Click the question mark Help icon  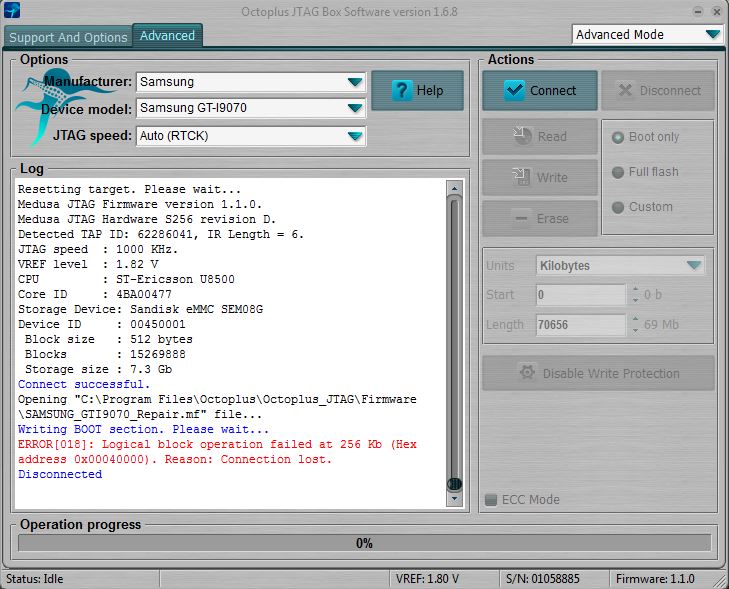tap(402, 90)
